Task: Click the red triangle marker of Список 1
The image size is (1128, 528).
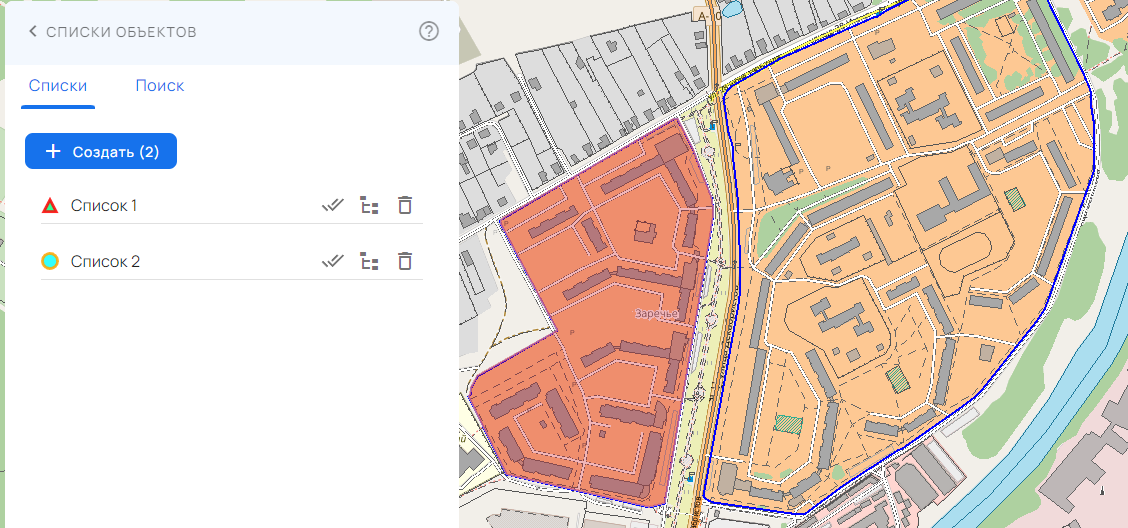Action: point(50,206)
